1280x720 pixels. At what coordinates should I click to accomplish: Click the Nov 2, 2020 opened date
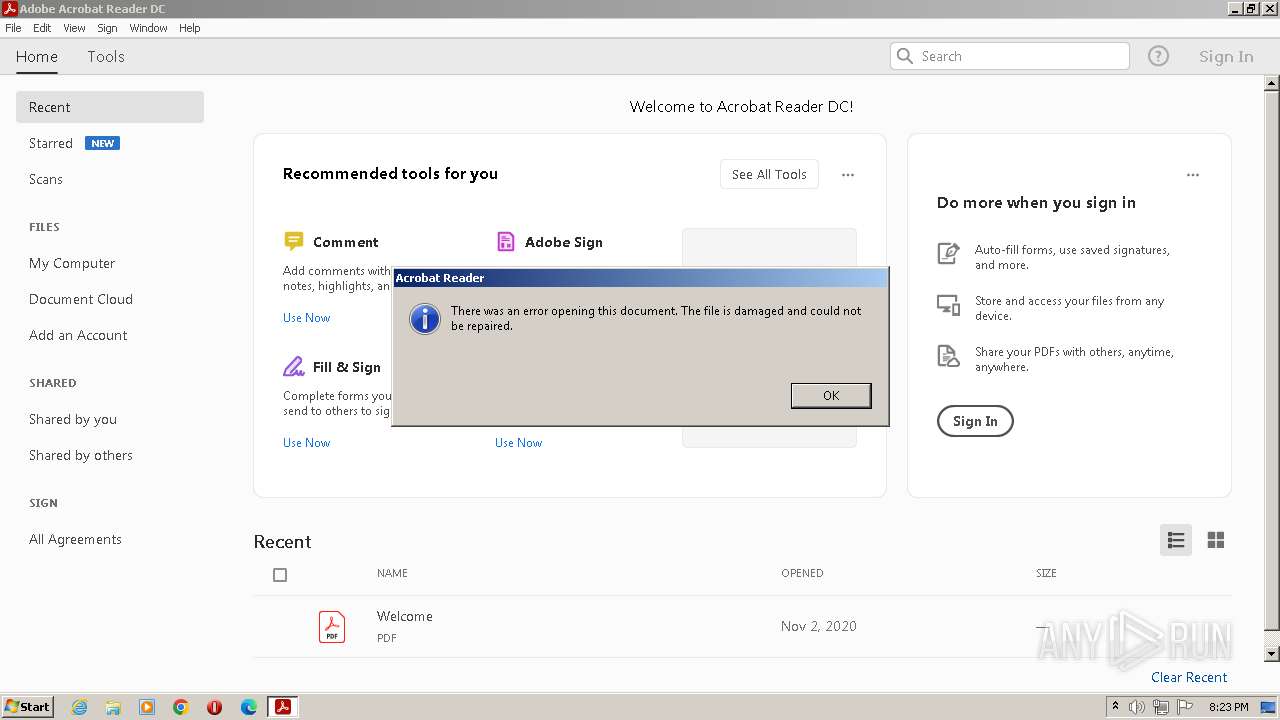click(819, 626)
